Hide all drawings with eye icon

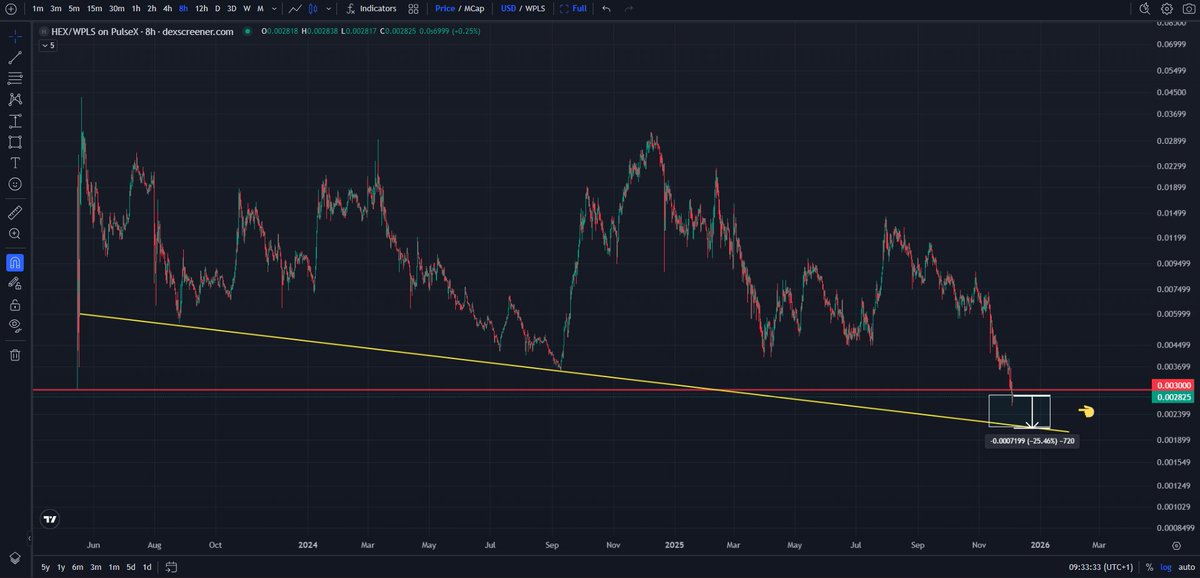15,325
